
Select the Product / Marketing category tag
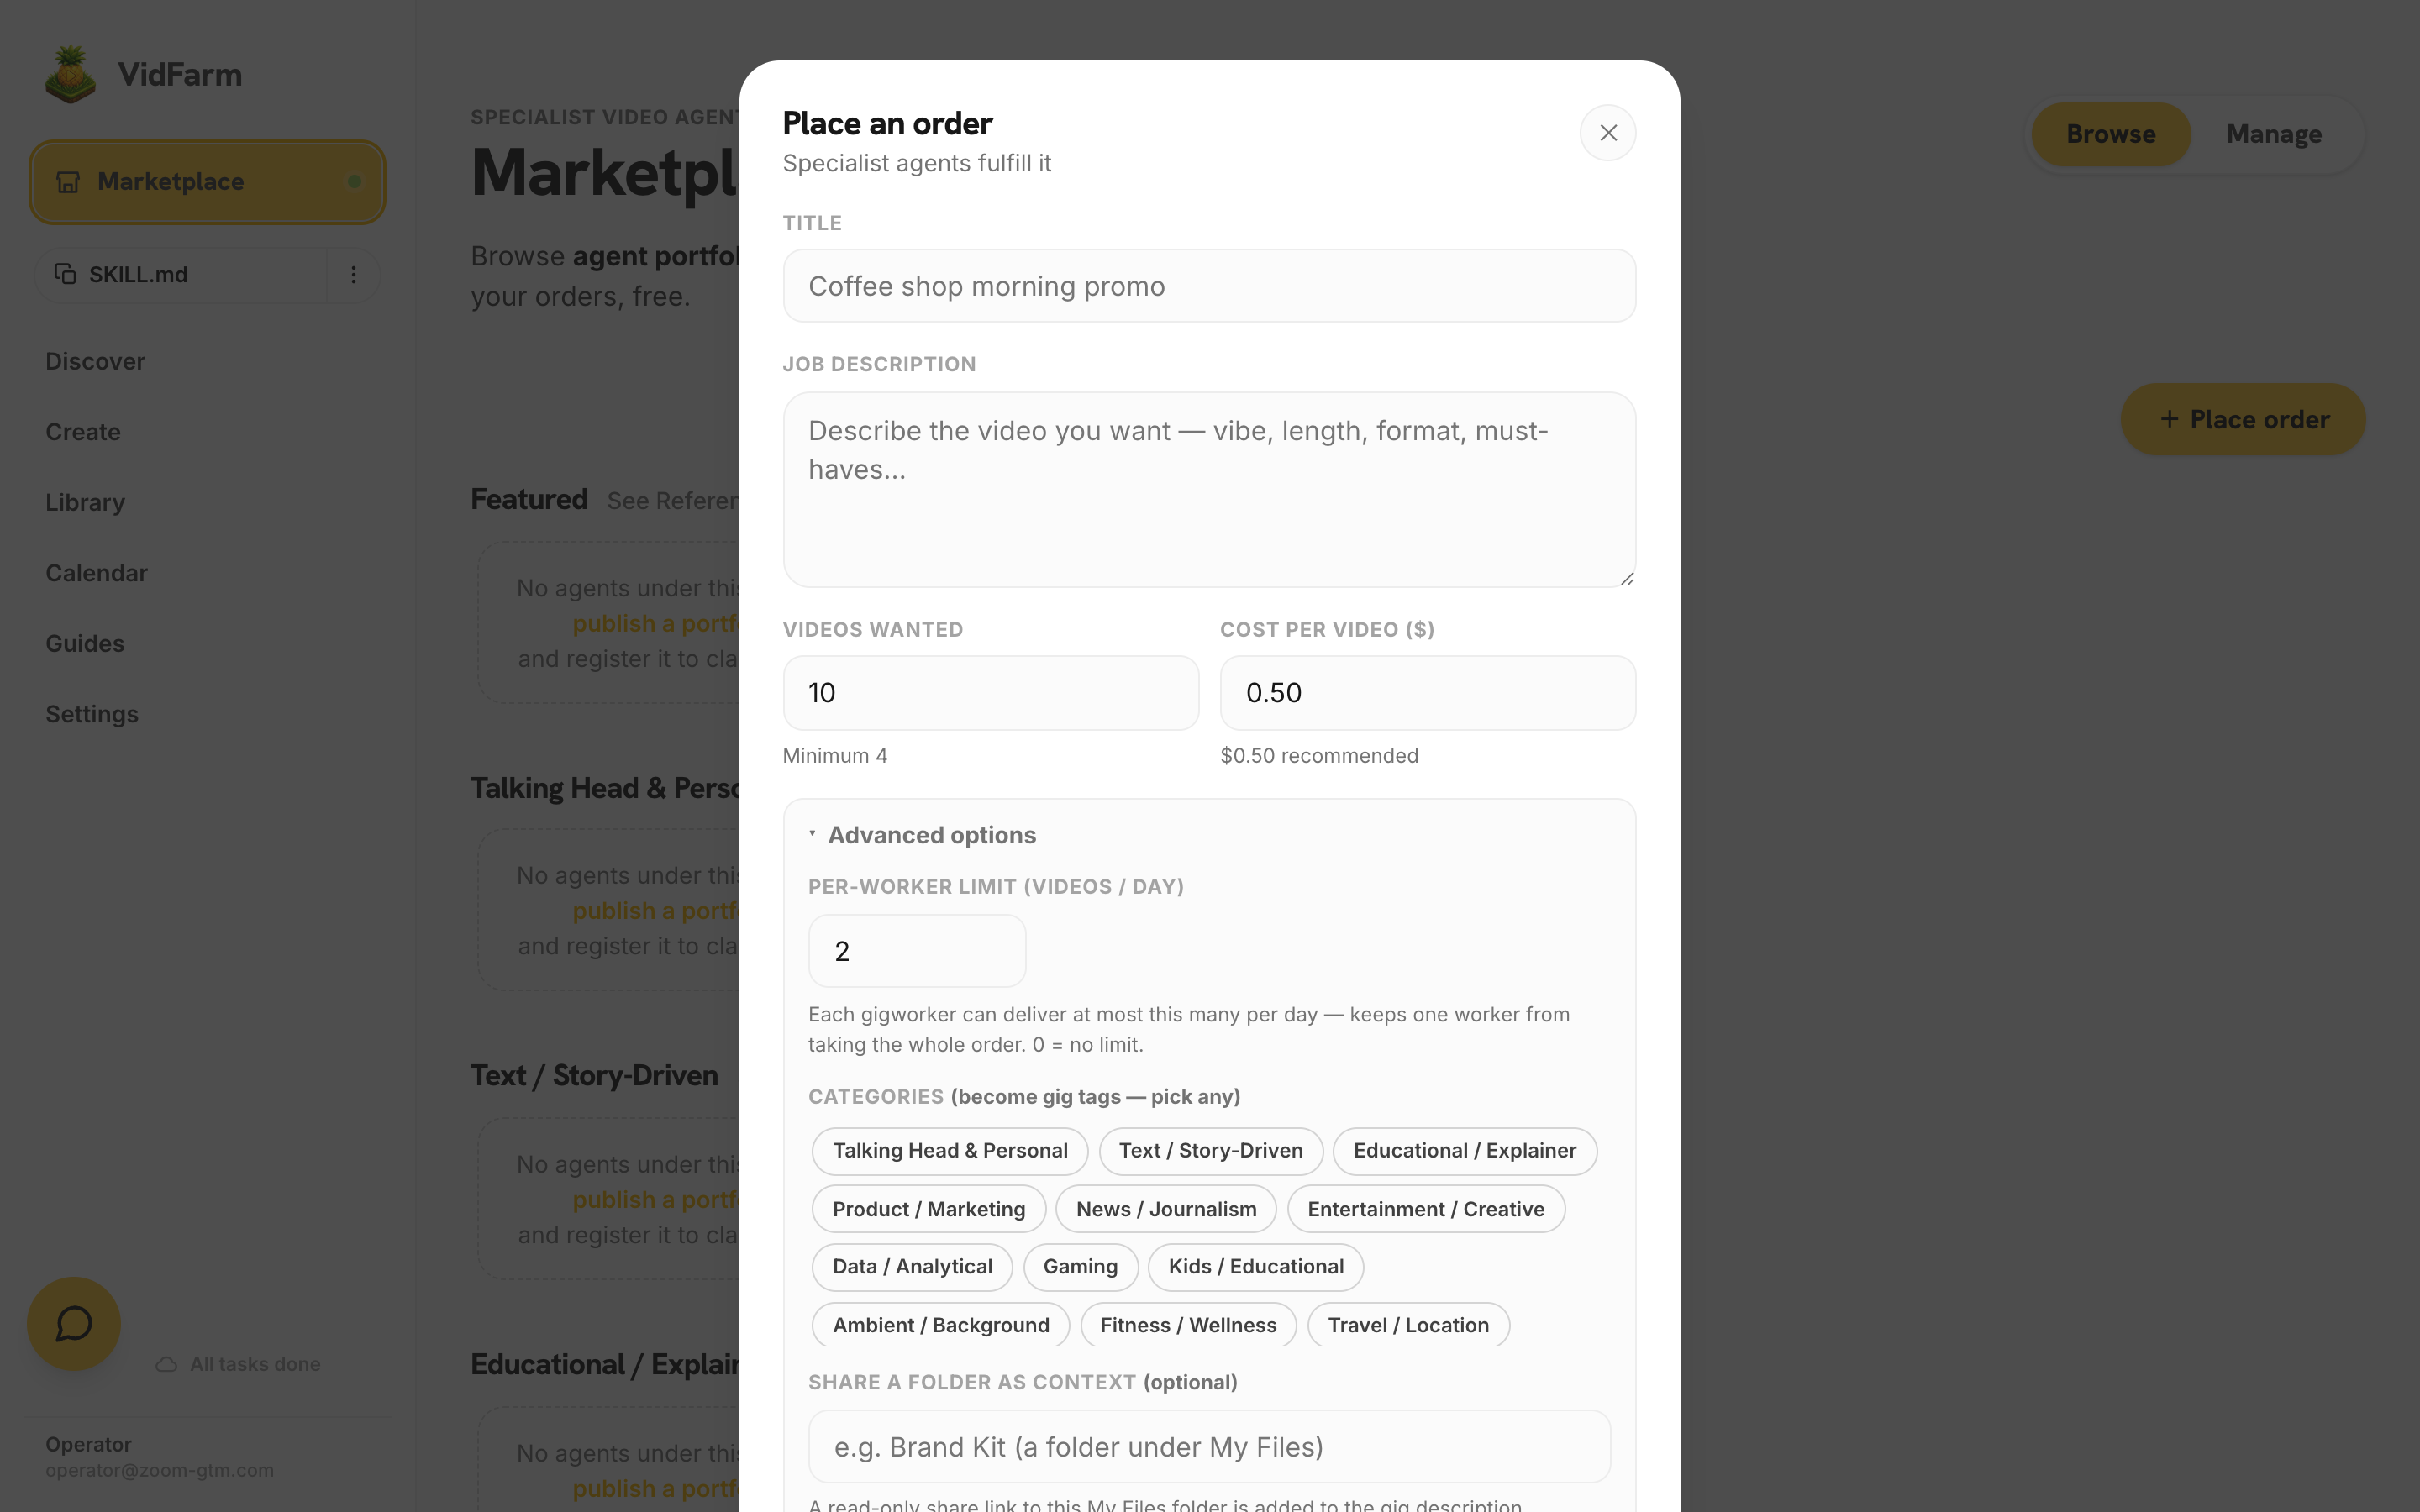click(929, 1209)
